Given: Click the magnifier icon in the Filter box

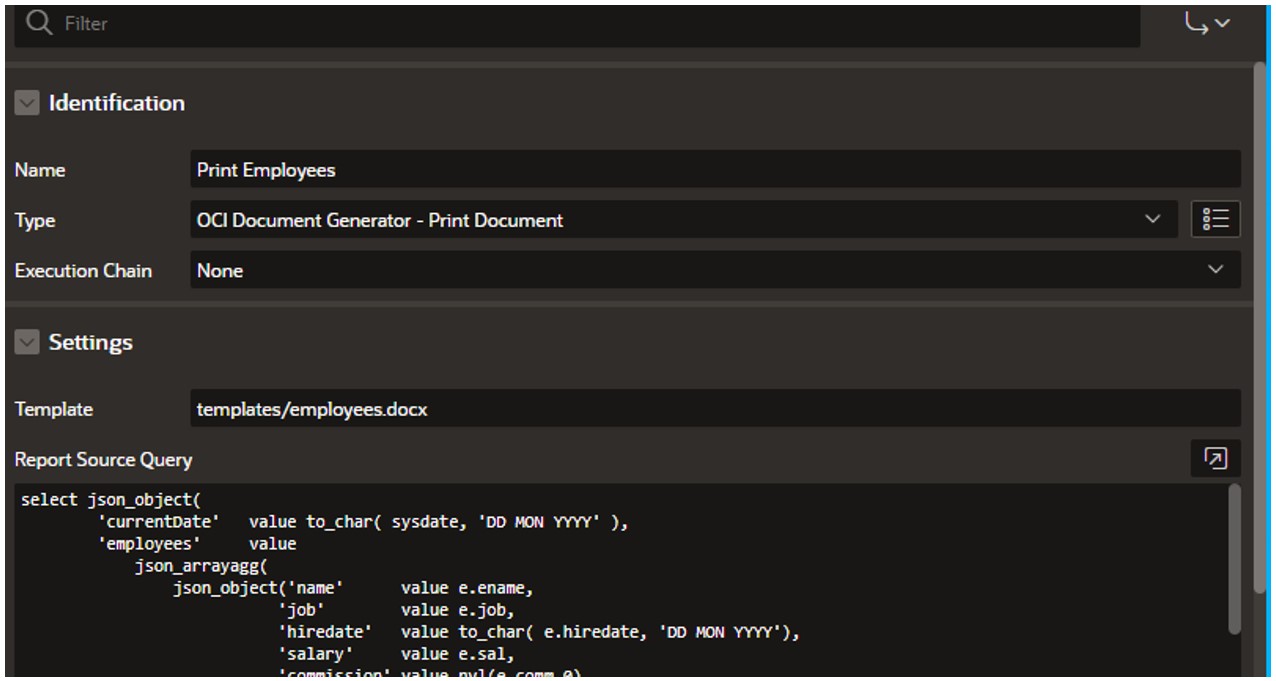Looking at the screenshot, I should (39, 23).
